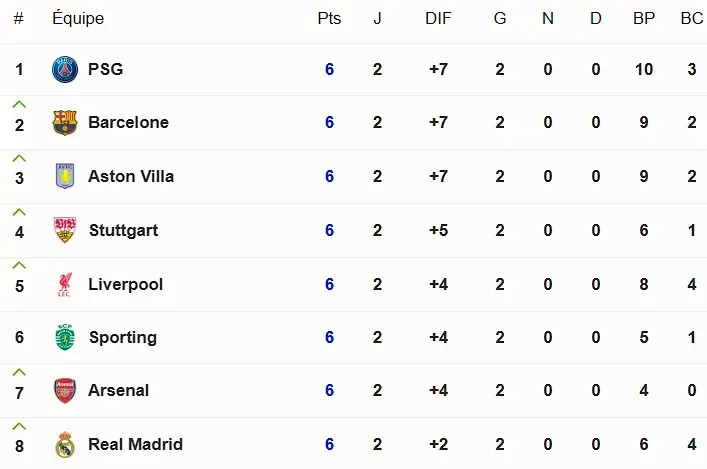Click the Arsenal club crest
The width and height of the screenshot is (707, 469).
65,391
